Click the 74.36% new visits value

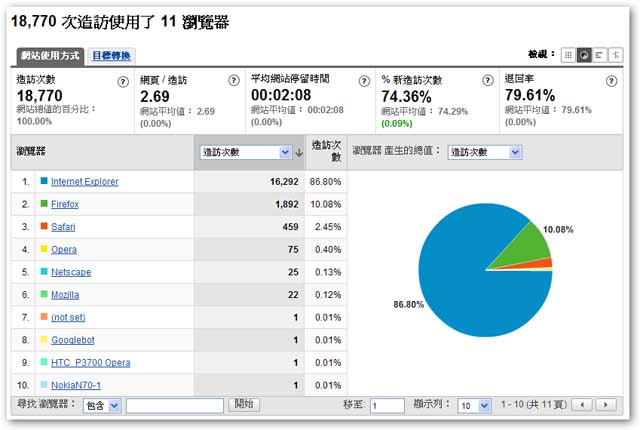click(406, 97)
